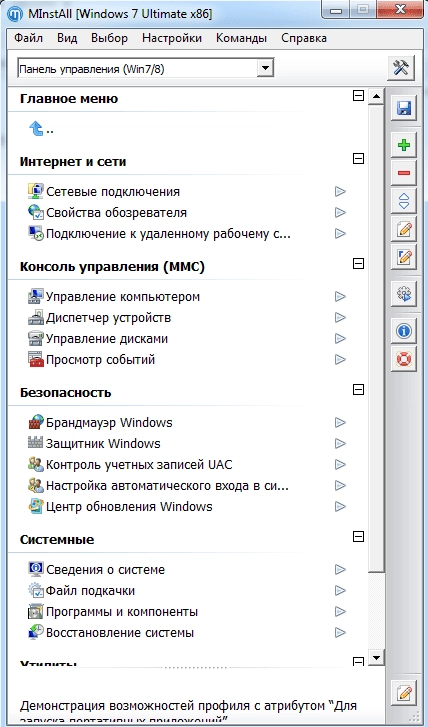Run Сетевые подключения with its arrow button
428x727 pixels.
340,191
